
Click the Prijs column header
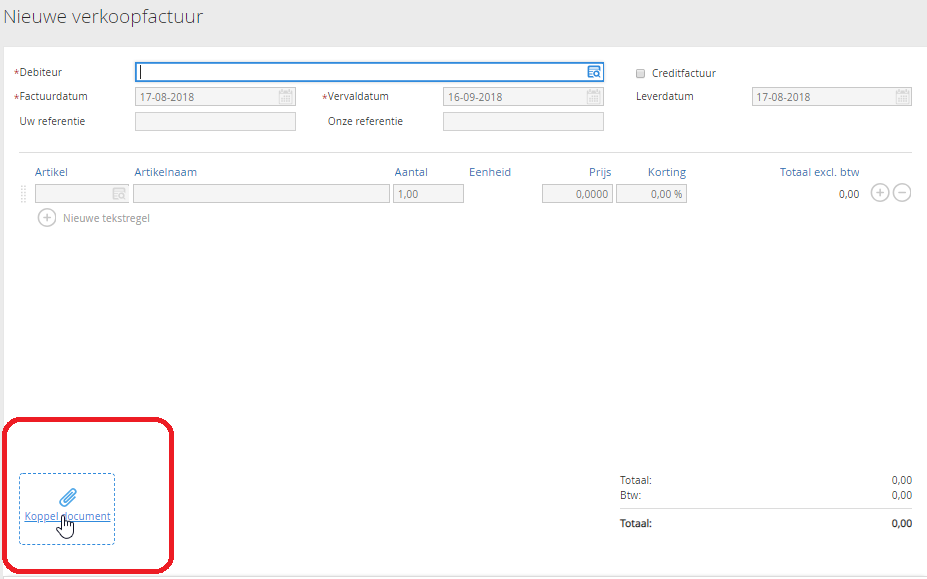point(600,172)
